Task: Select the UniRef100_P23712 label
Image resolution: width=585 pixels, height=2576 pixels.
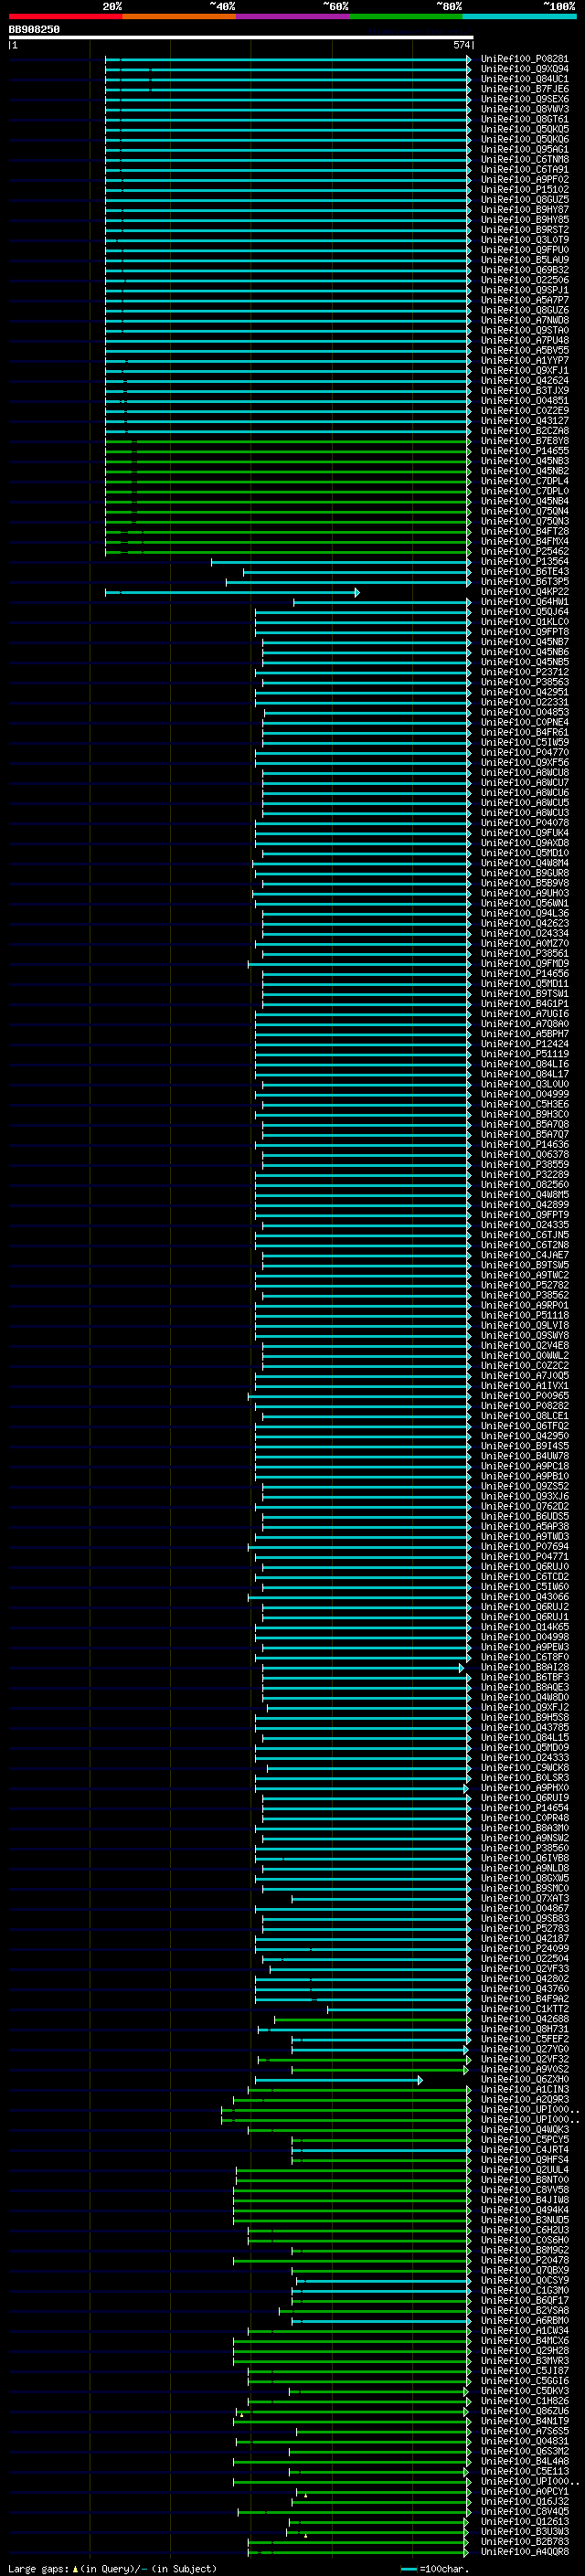Action: tap(525, 672)
